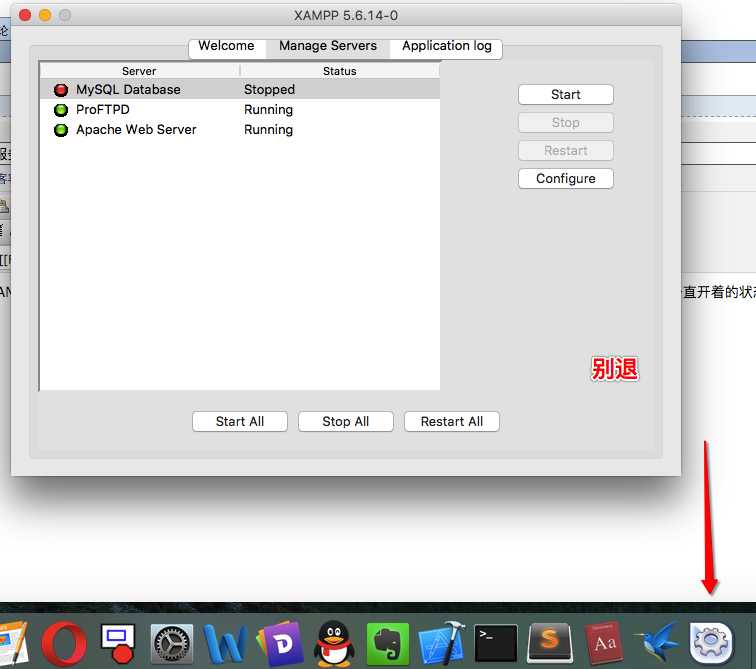756x669 pixels.
Task: Select the ProFTPD server row
Action: [240, 109]
